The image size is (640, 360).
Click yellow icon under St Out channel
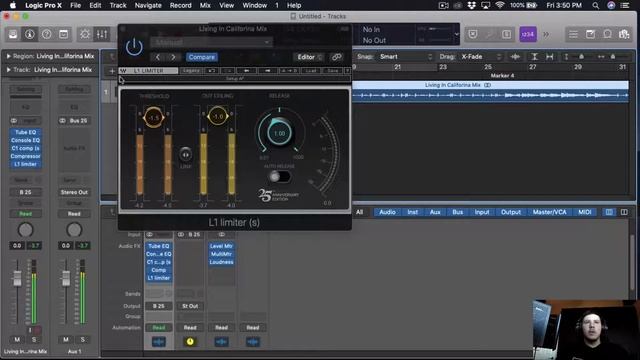pyautogui.click(x=190, y=342)
